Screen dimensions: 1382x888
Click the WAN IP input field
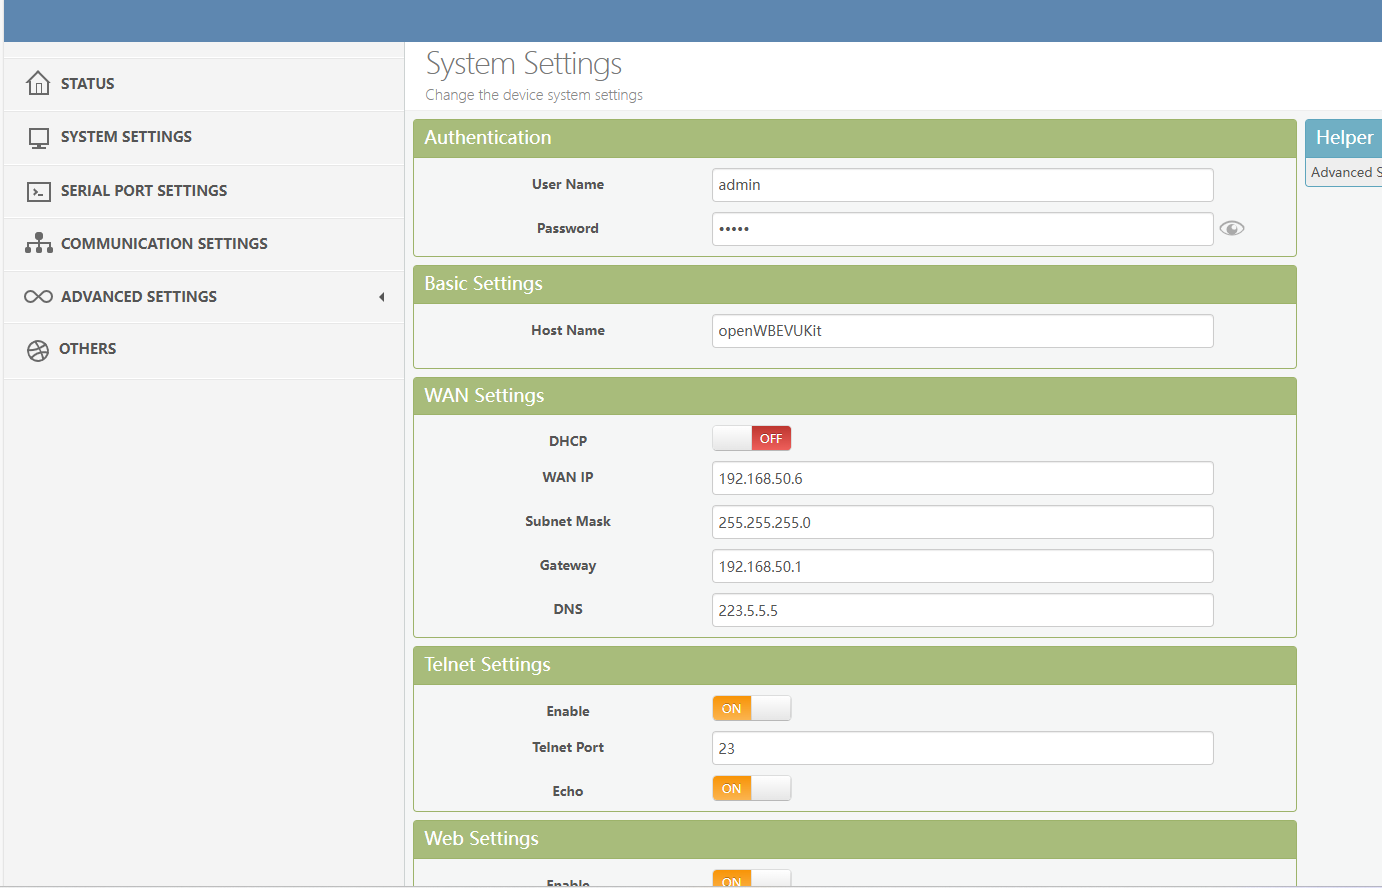click(x=963, y=478)
